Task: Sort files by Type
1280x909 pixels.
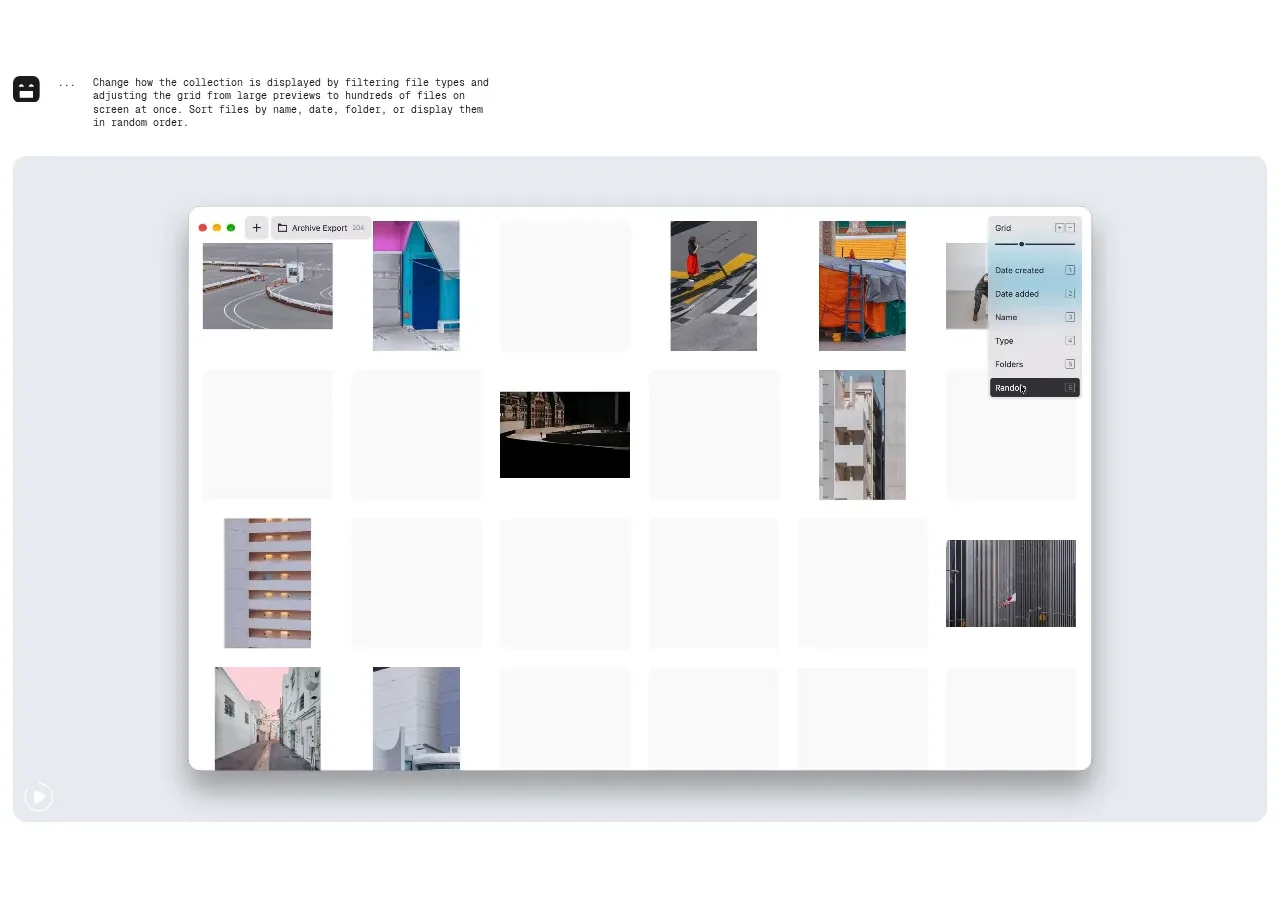Action: pyautogui.click(x=1034, y=341)
